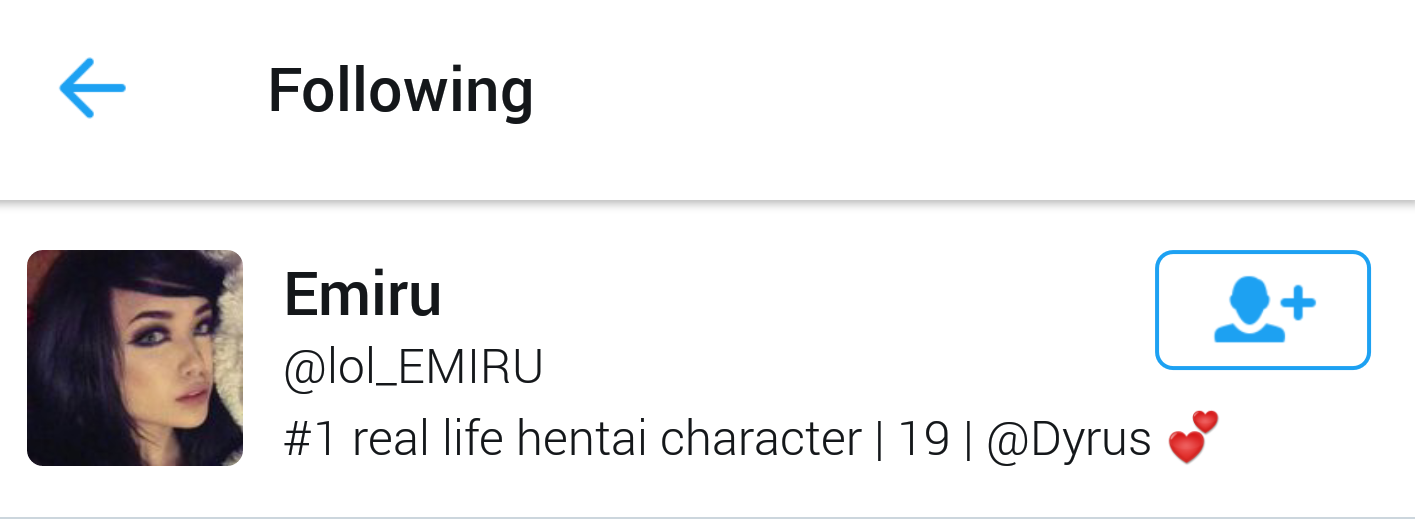Screen dimensions: 1415x528
Task: Open the @lol_EMIRU handle
Action: point(413,368)
